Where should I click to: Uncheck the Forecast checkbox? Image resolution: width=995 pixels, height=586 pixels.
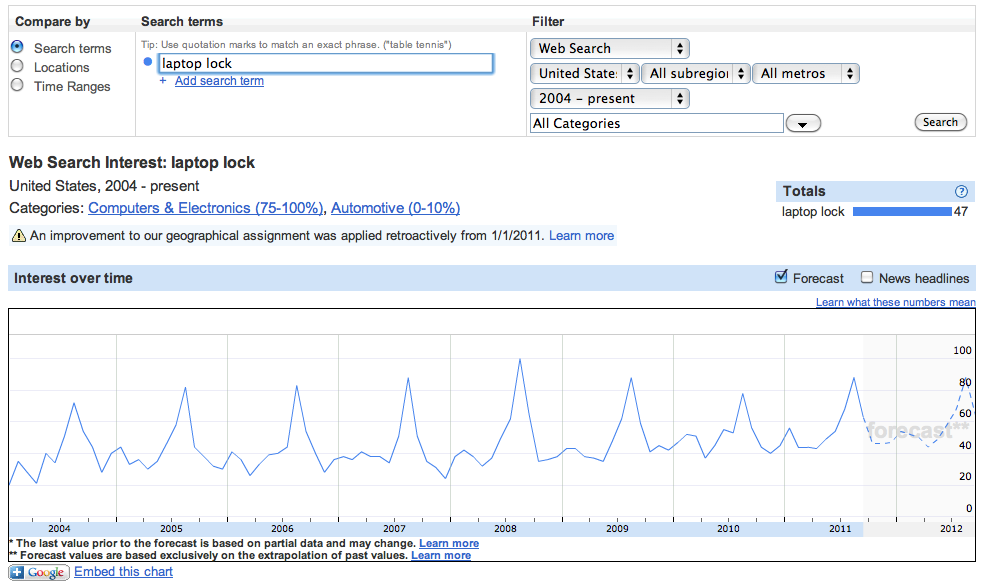(x=781, y=277)
